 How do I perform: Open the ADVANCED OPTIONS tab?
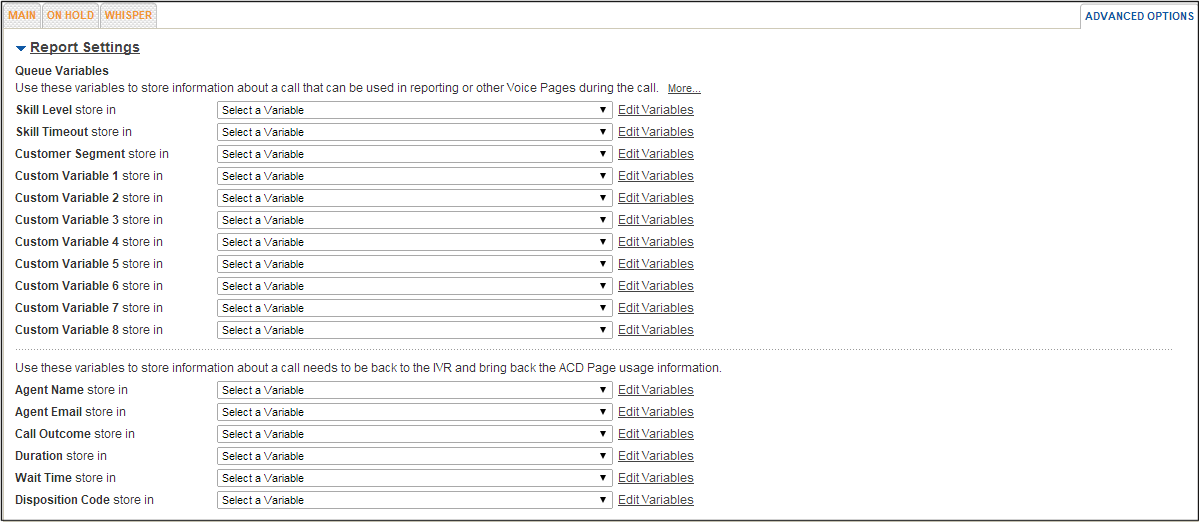point(1139,16)
